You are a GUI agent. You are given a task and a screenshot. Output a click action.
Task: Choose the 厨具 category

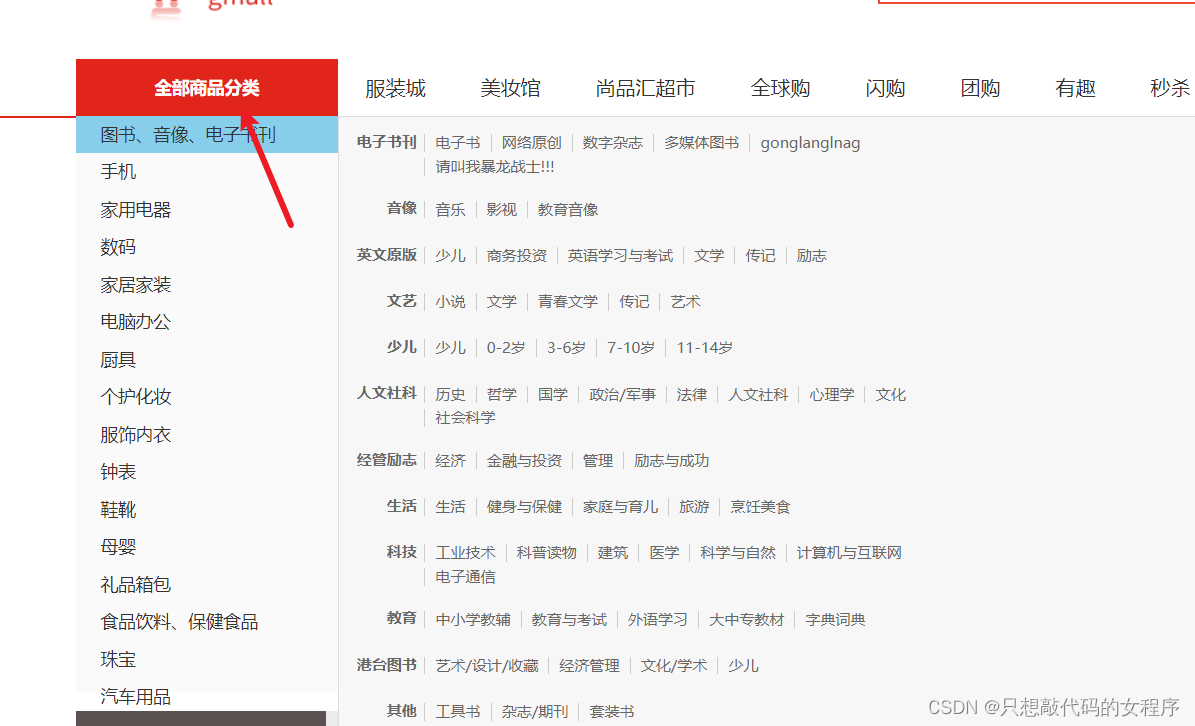[118, 360]
